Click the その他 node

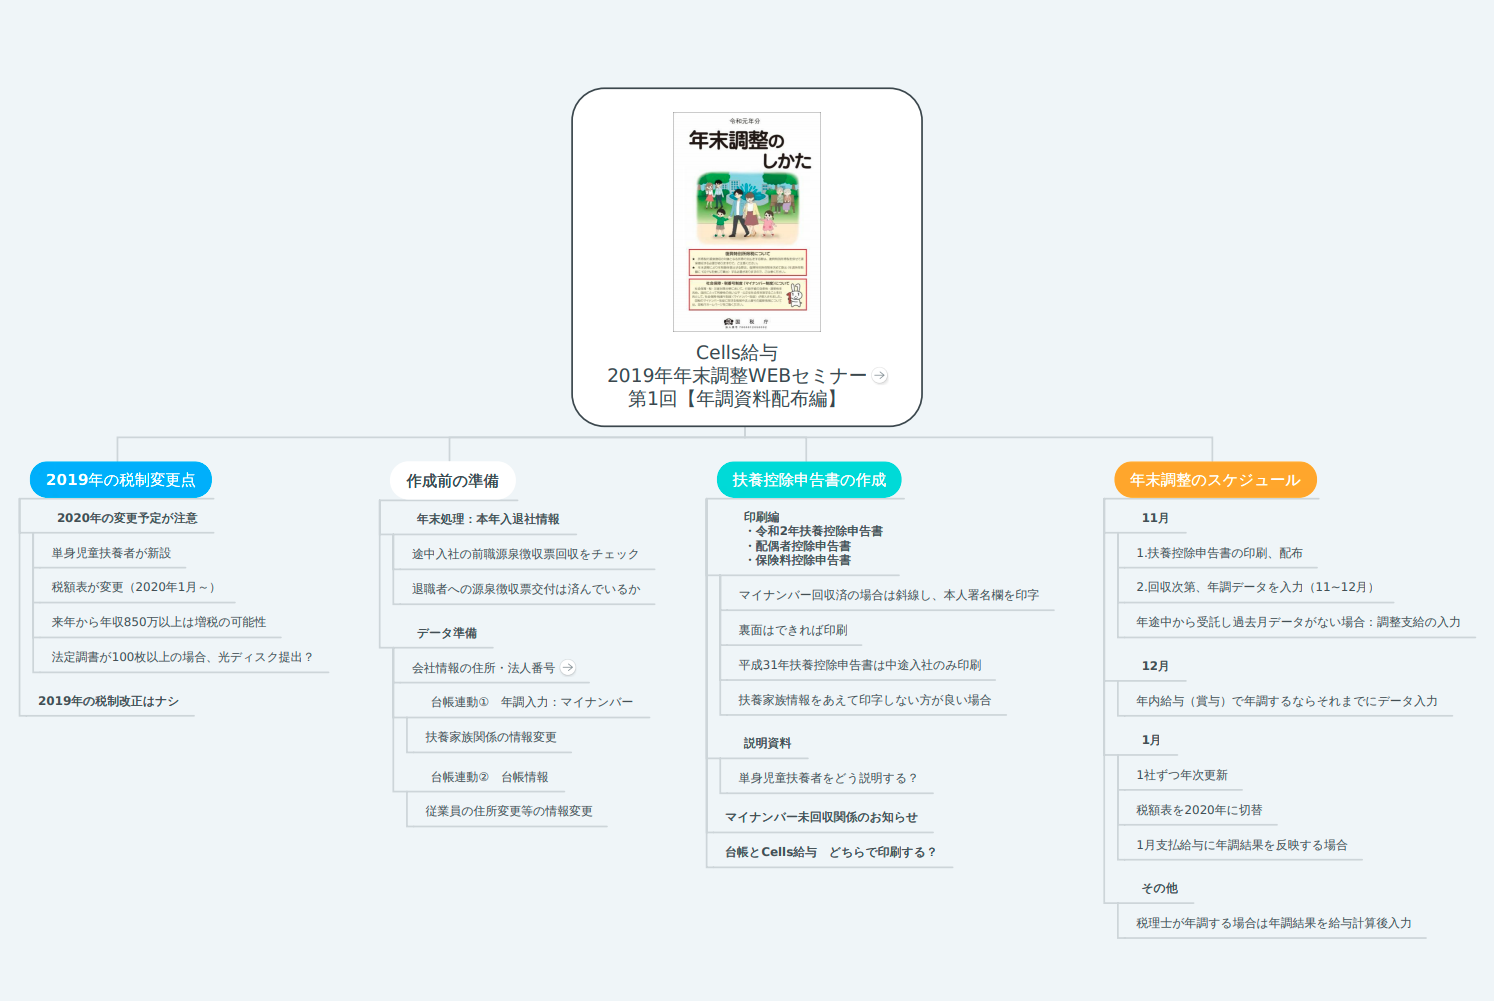[1160, 888]
